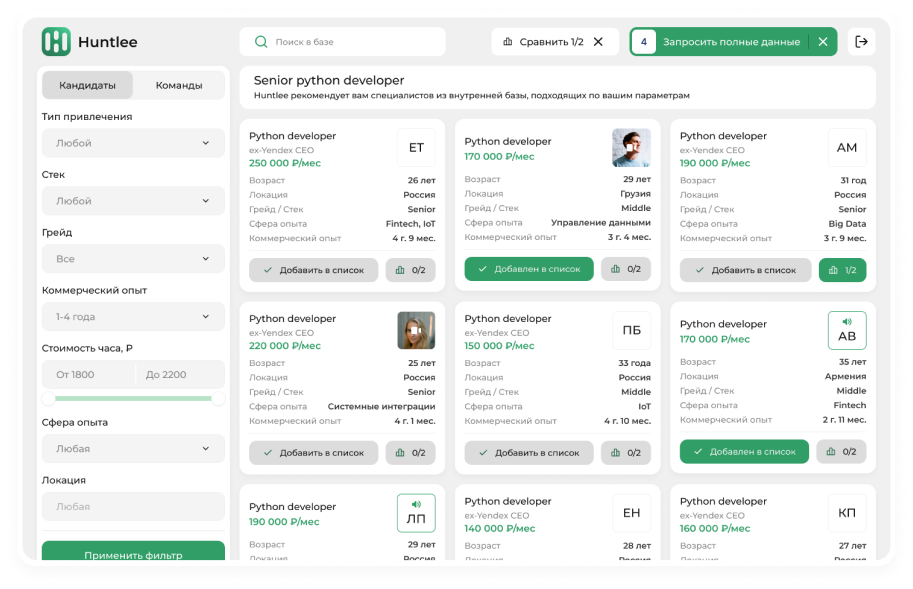The image size is (913, 589).
Task: Dismiss the Запросить полные данные bar
Action: tap(823, 42)
